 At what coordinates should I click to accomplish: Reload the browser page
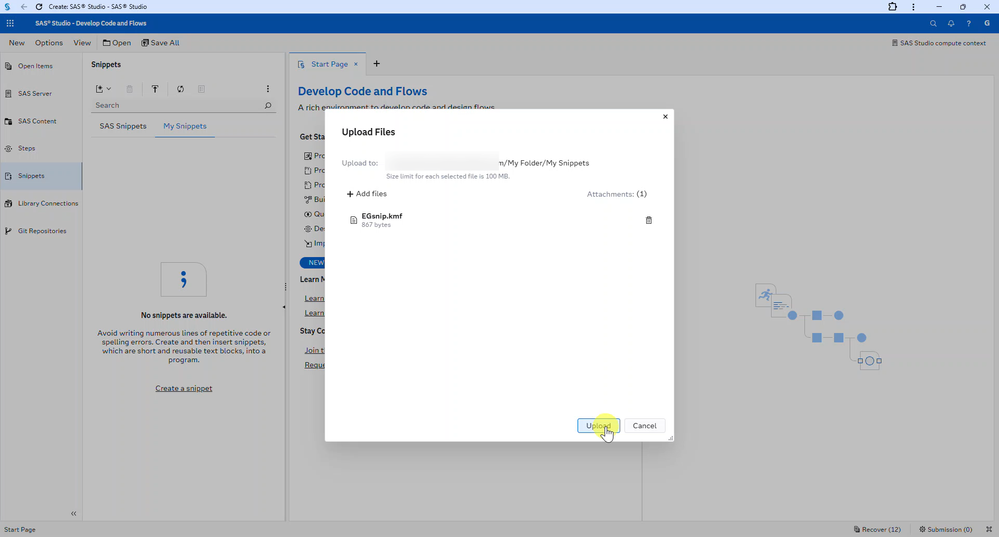(39, 6)
